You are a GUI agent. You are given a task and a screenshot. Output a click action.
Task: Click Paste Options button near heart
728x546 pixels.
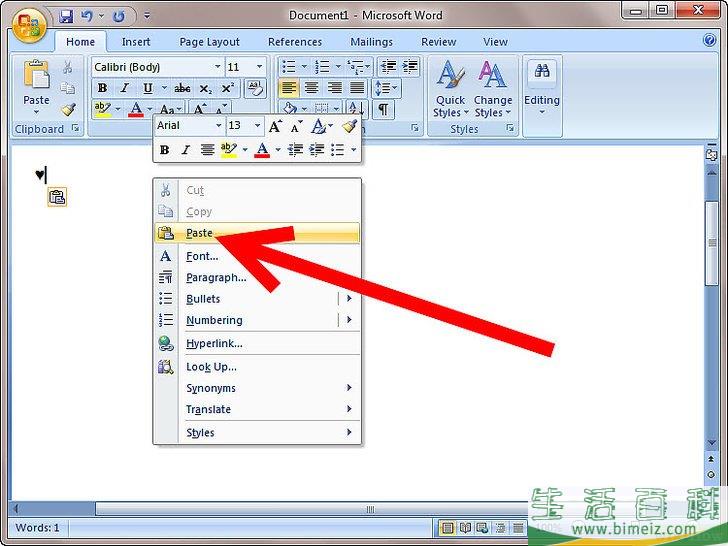pyautogui.click(x=57, y=197)
